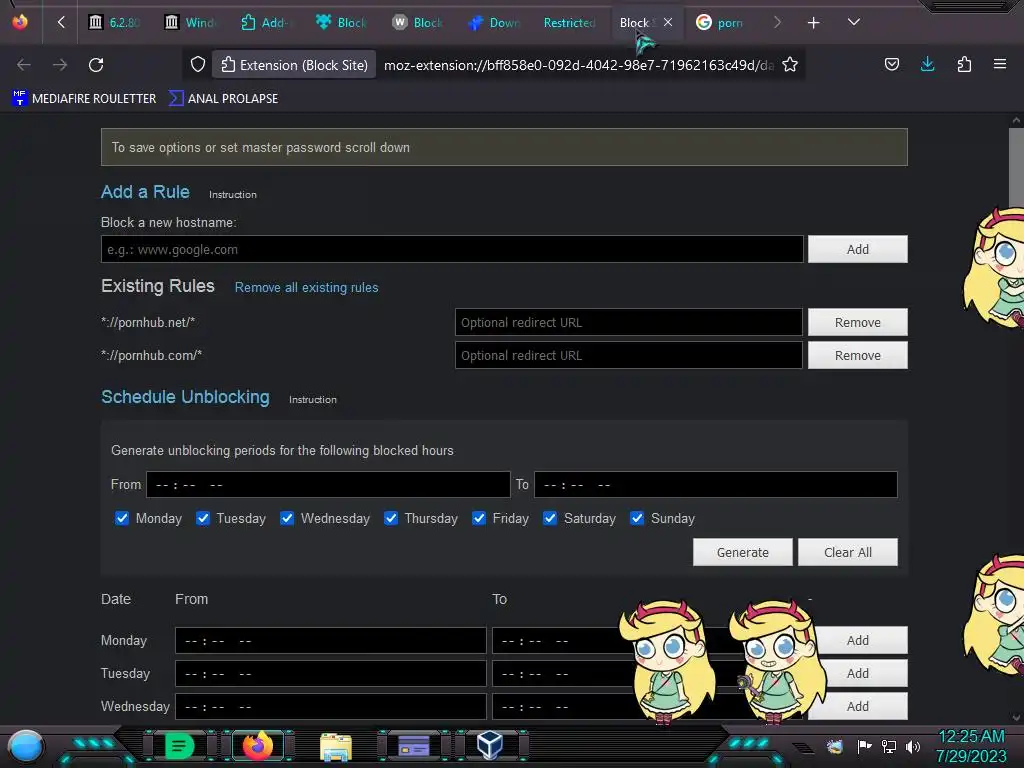1024x768 pixels.
Task: Go back to previous page
Action: click(24, 65)
